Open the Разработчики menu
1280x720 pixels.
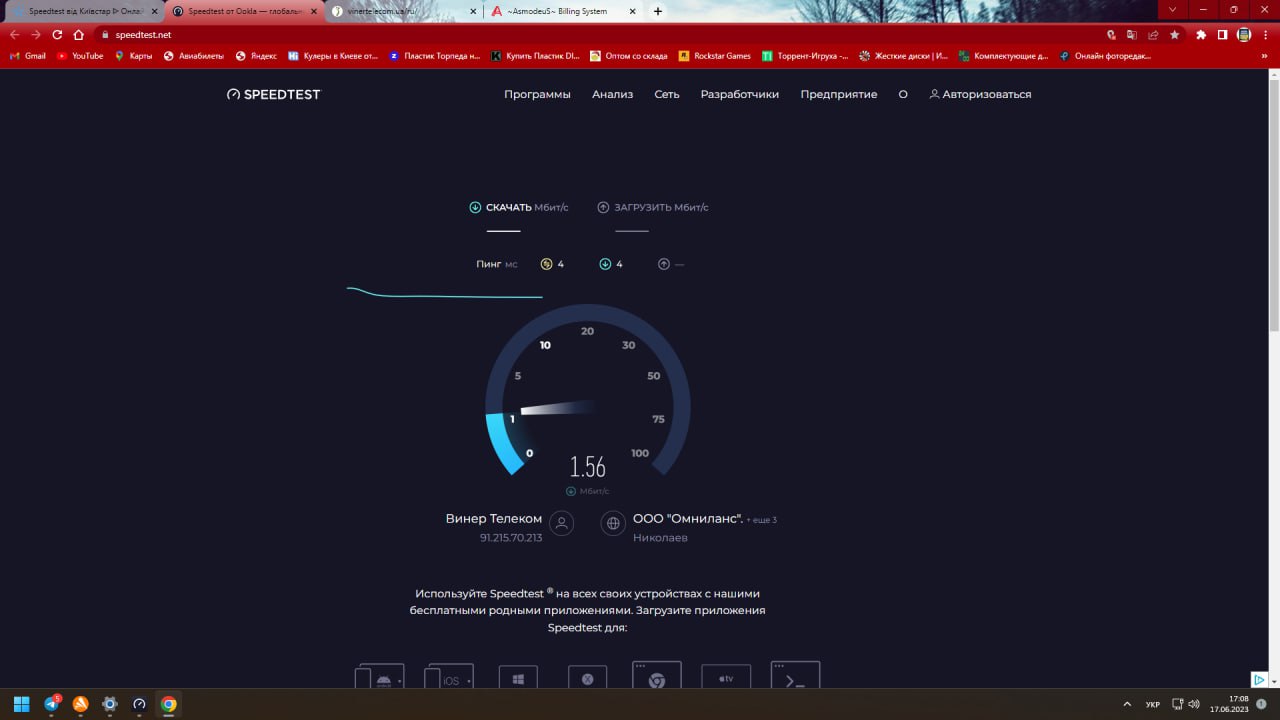coord(740,94)
